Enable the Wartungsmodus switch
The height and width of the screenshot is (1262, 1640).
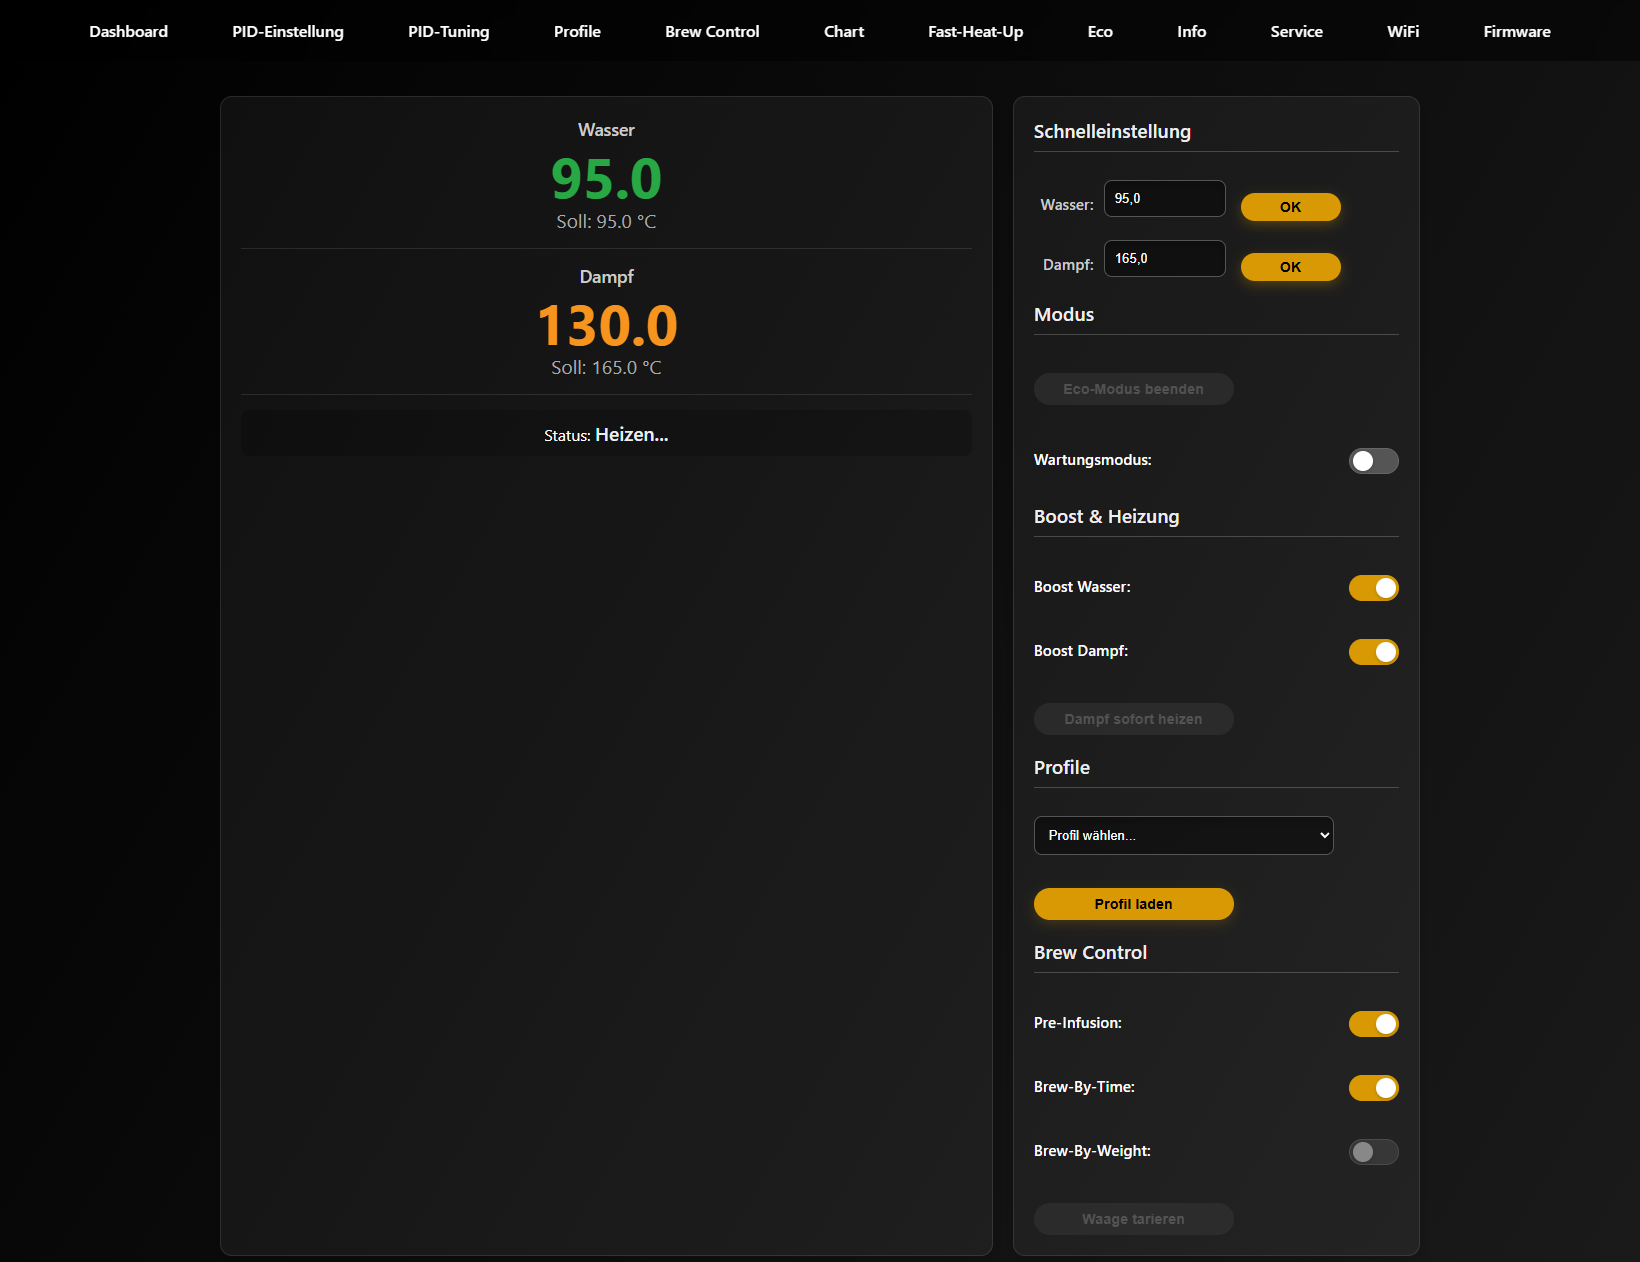[1373, 461]
